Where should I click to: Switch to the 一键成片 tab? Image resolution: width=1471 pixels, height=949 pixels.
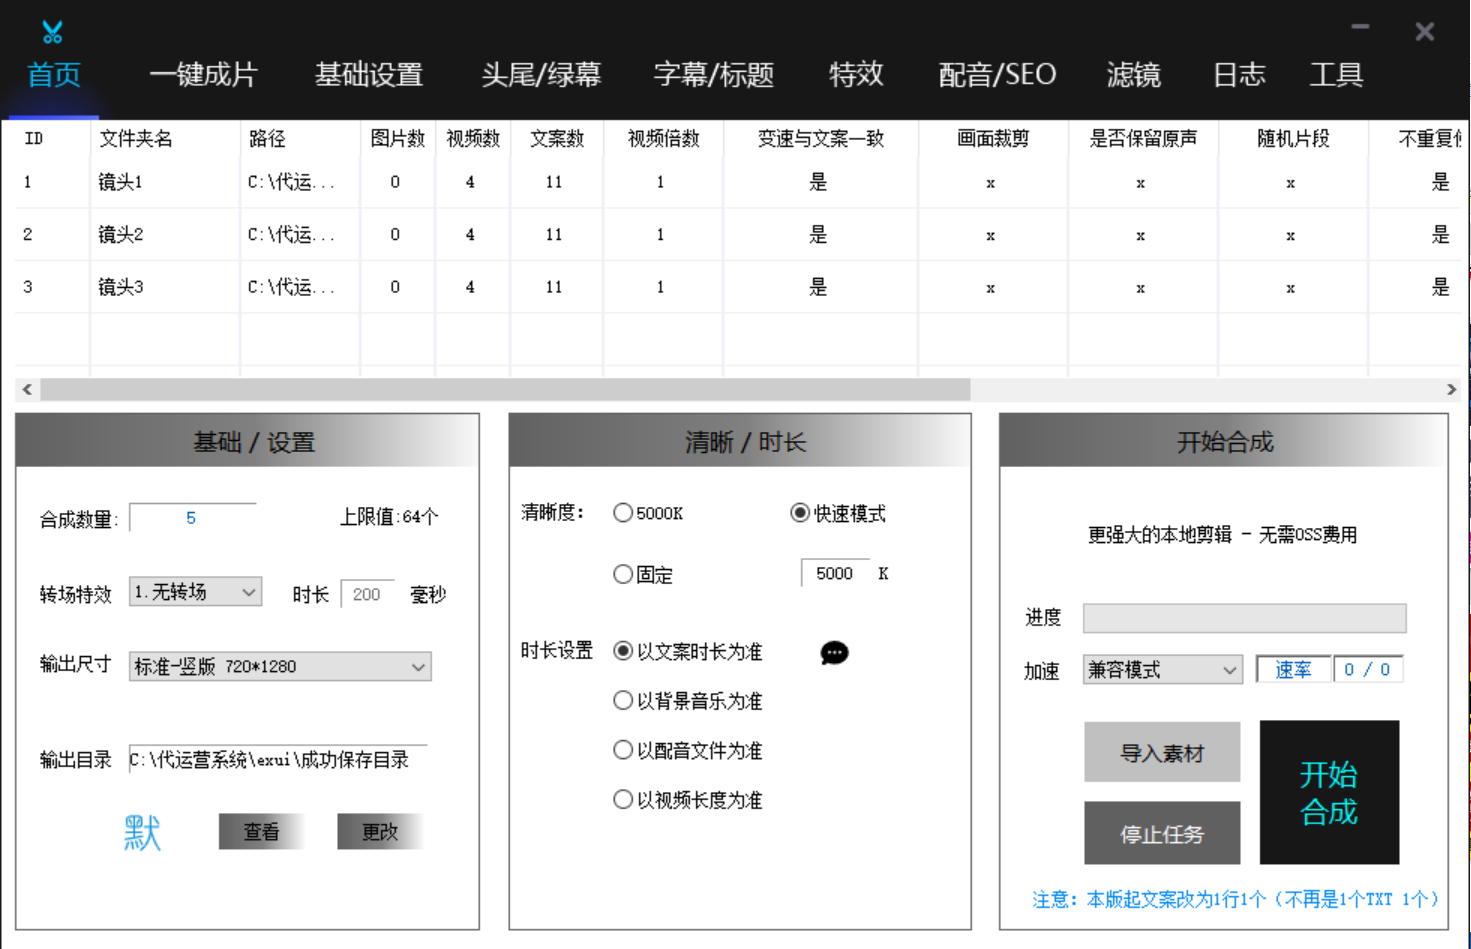[x=203, y=75]
